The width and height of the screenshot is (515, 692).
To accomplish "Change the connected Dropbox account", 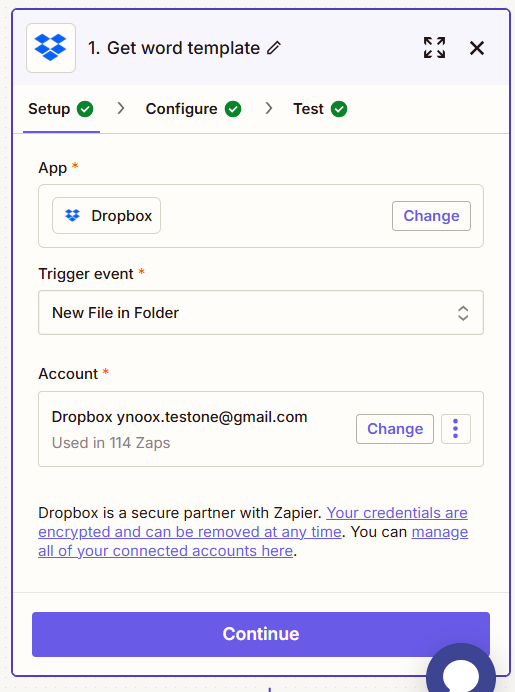I will coord(395,429).
